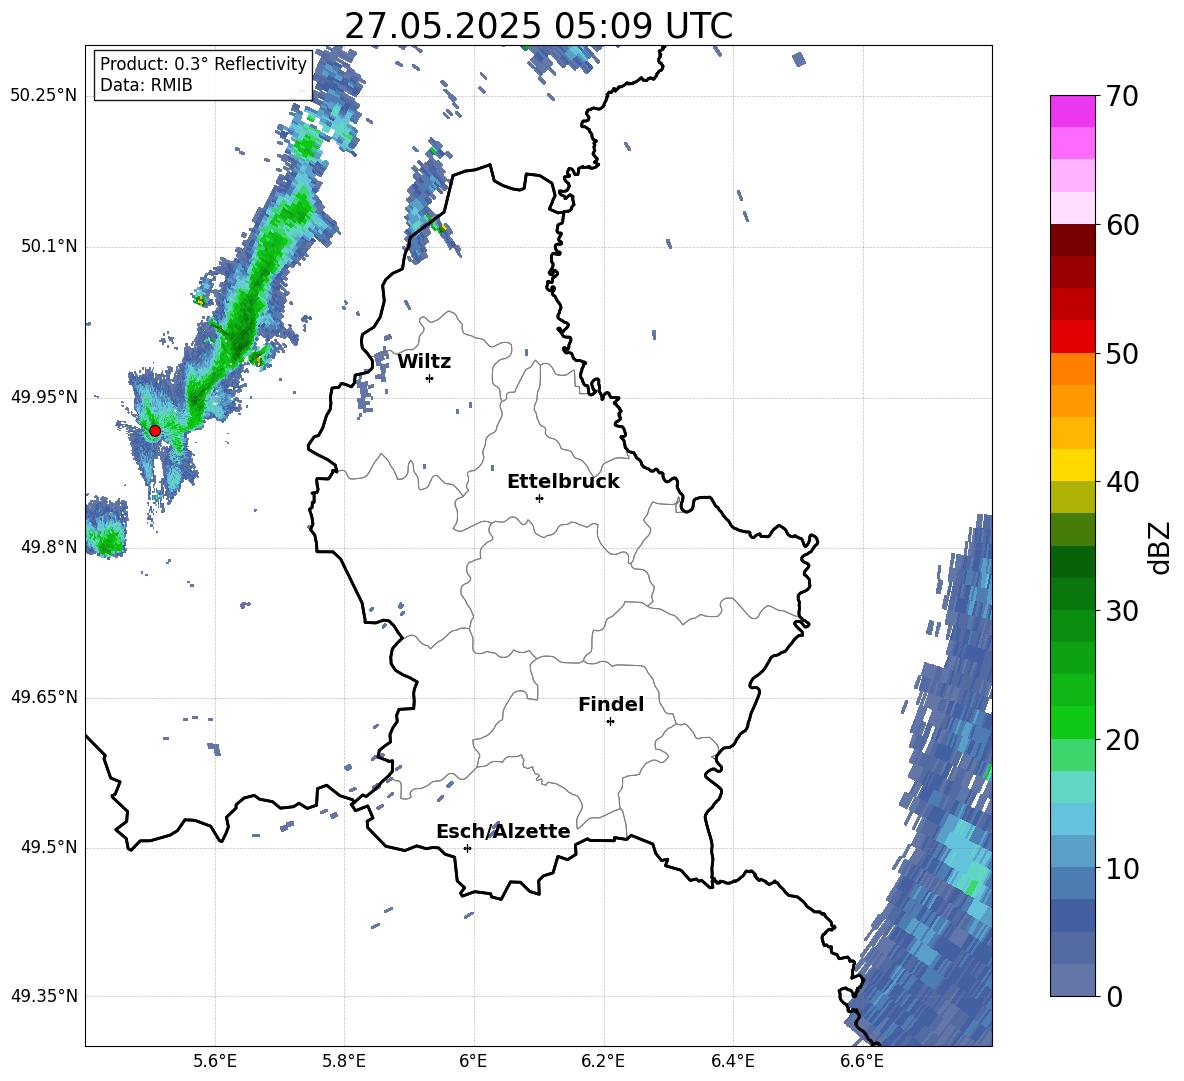This screenshot has width=1184, height=1081.
Task: Click the colorbar tick label 10
Action: point(1122,868)
